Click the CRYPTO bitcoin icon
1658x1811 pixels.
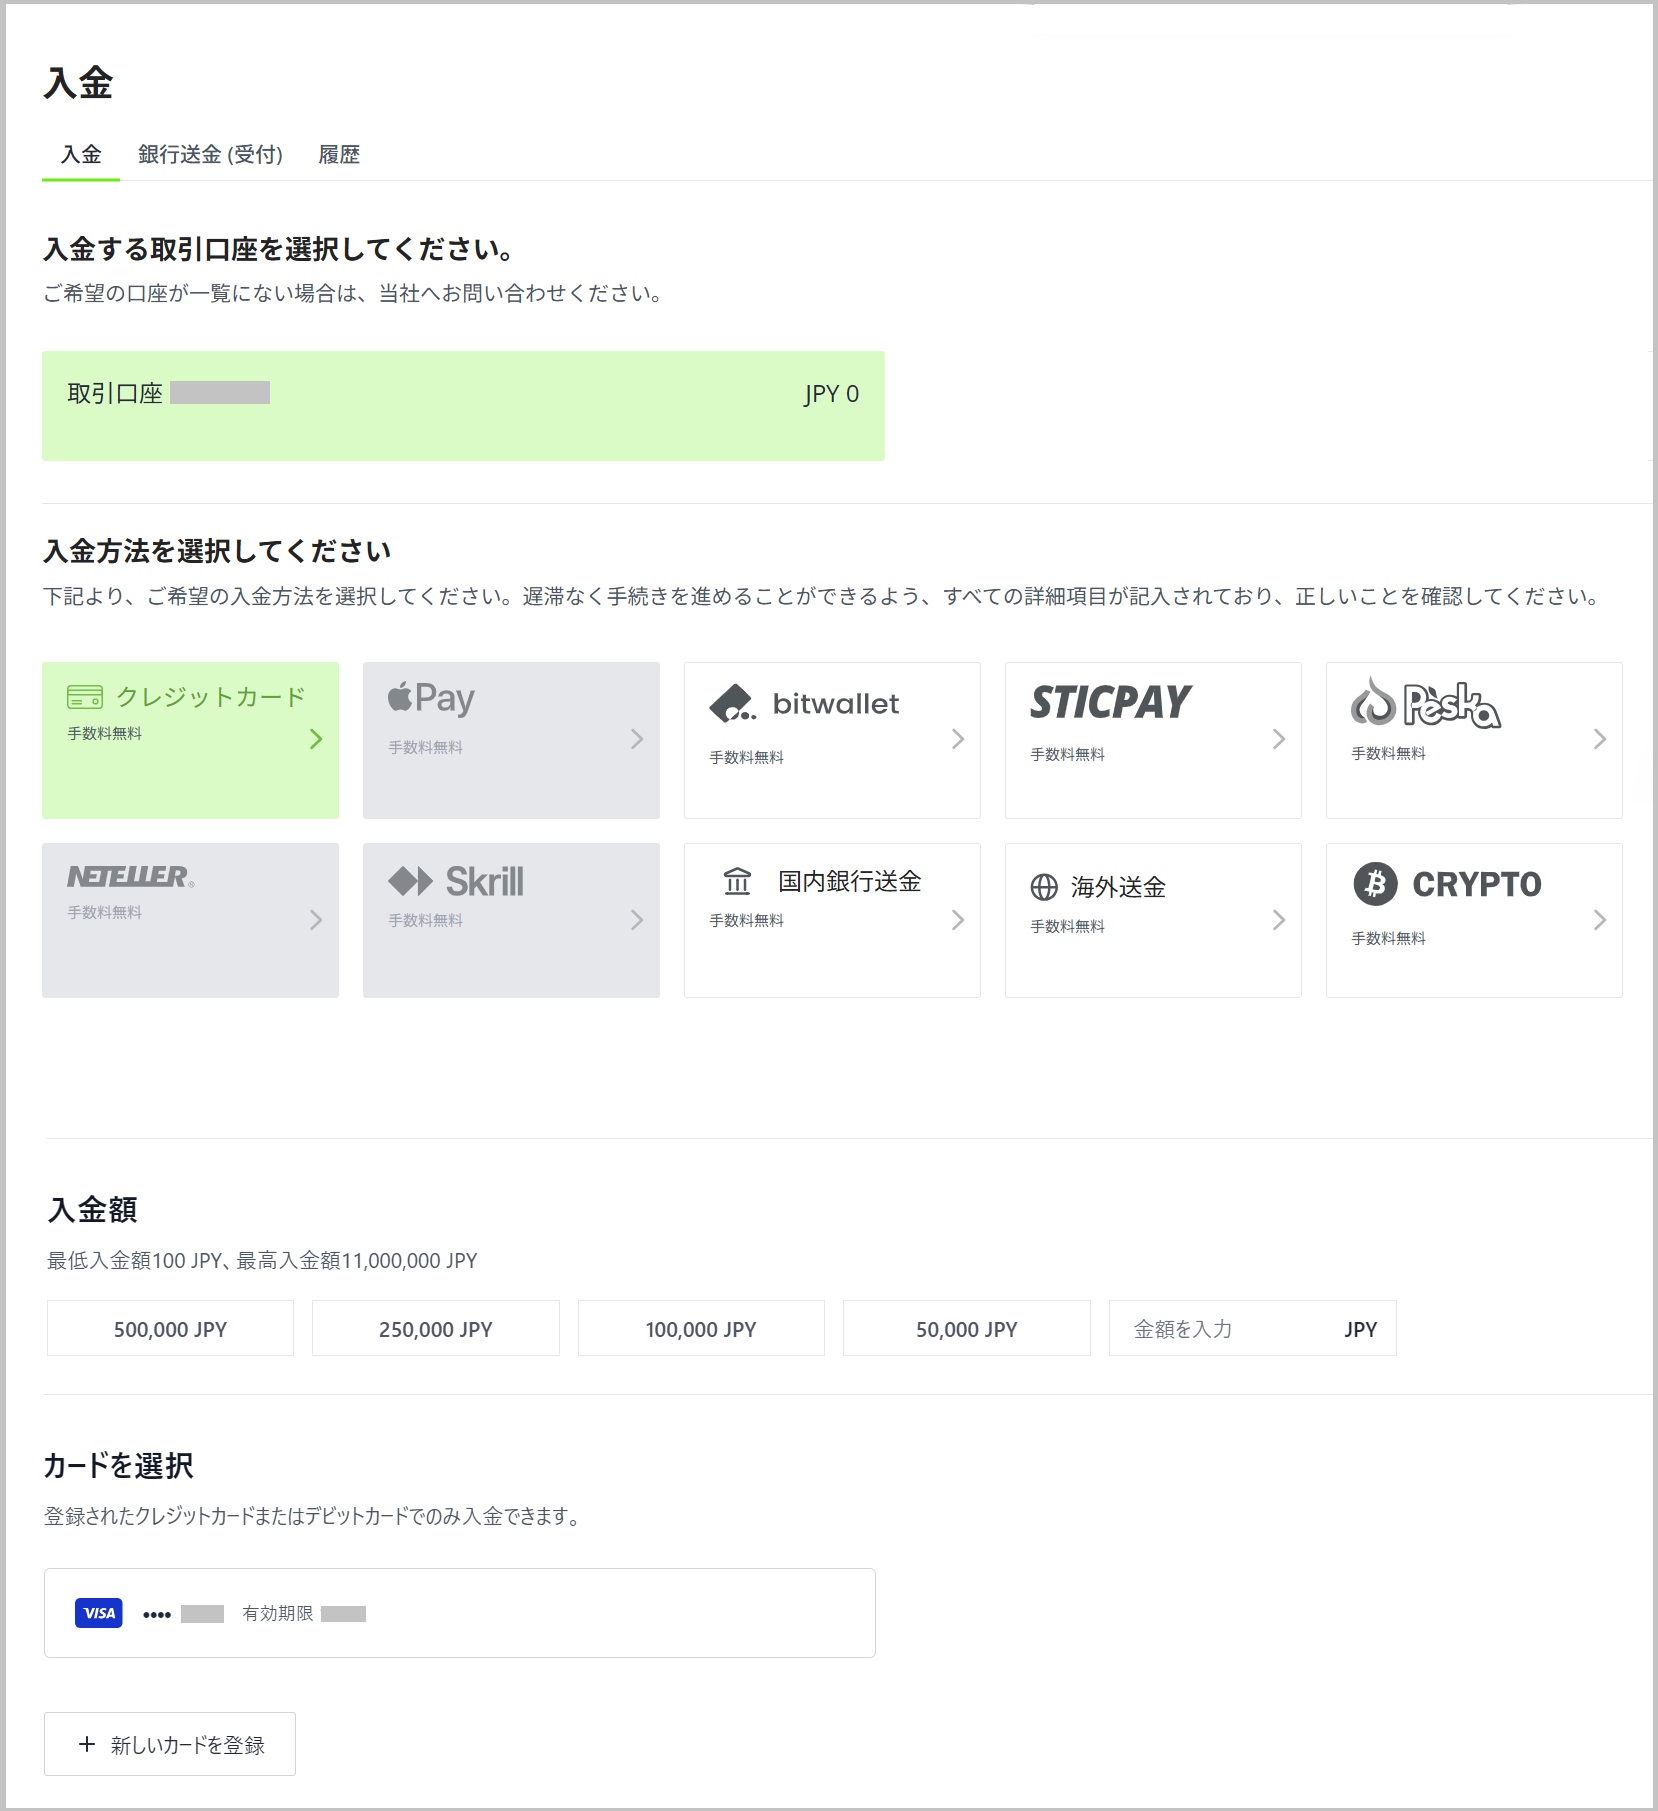click(x=1375, y=884)
